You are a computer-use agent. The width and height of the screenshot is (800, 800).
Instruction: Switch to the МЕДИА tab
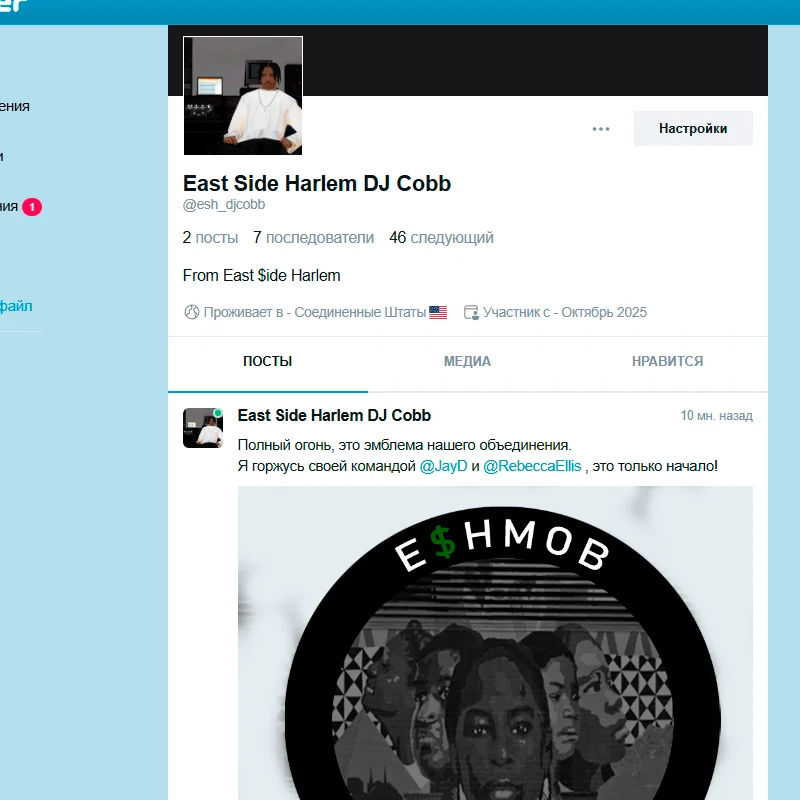pyautogui.click(x=467, y=361)
